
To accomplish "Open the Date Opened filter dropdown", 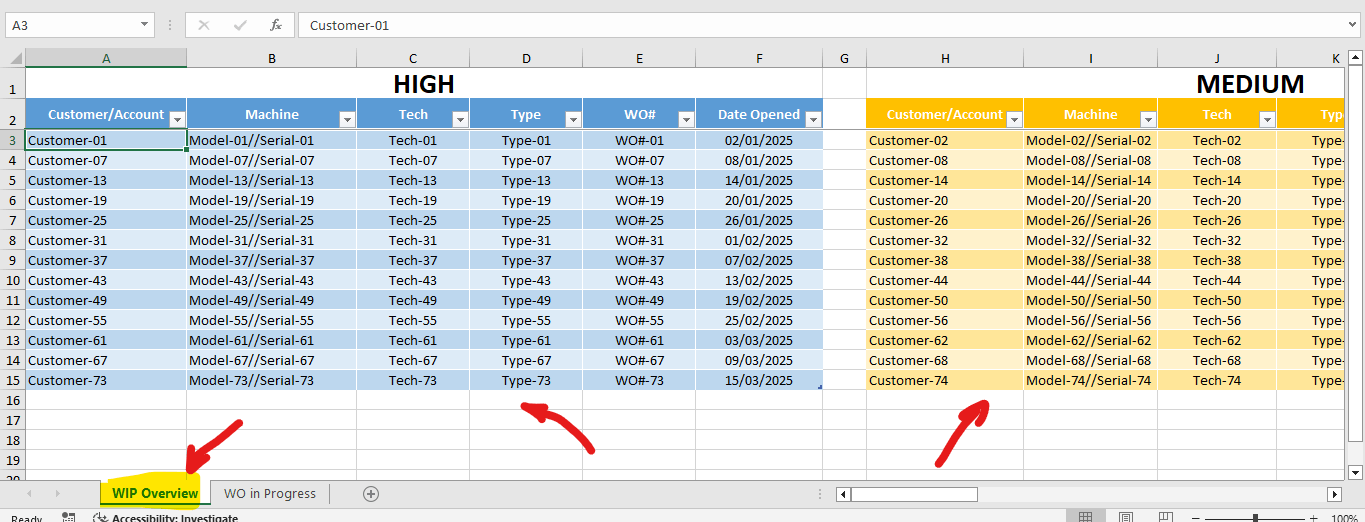I will [813, 119].
